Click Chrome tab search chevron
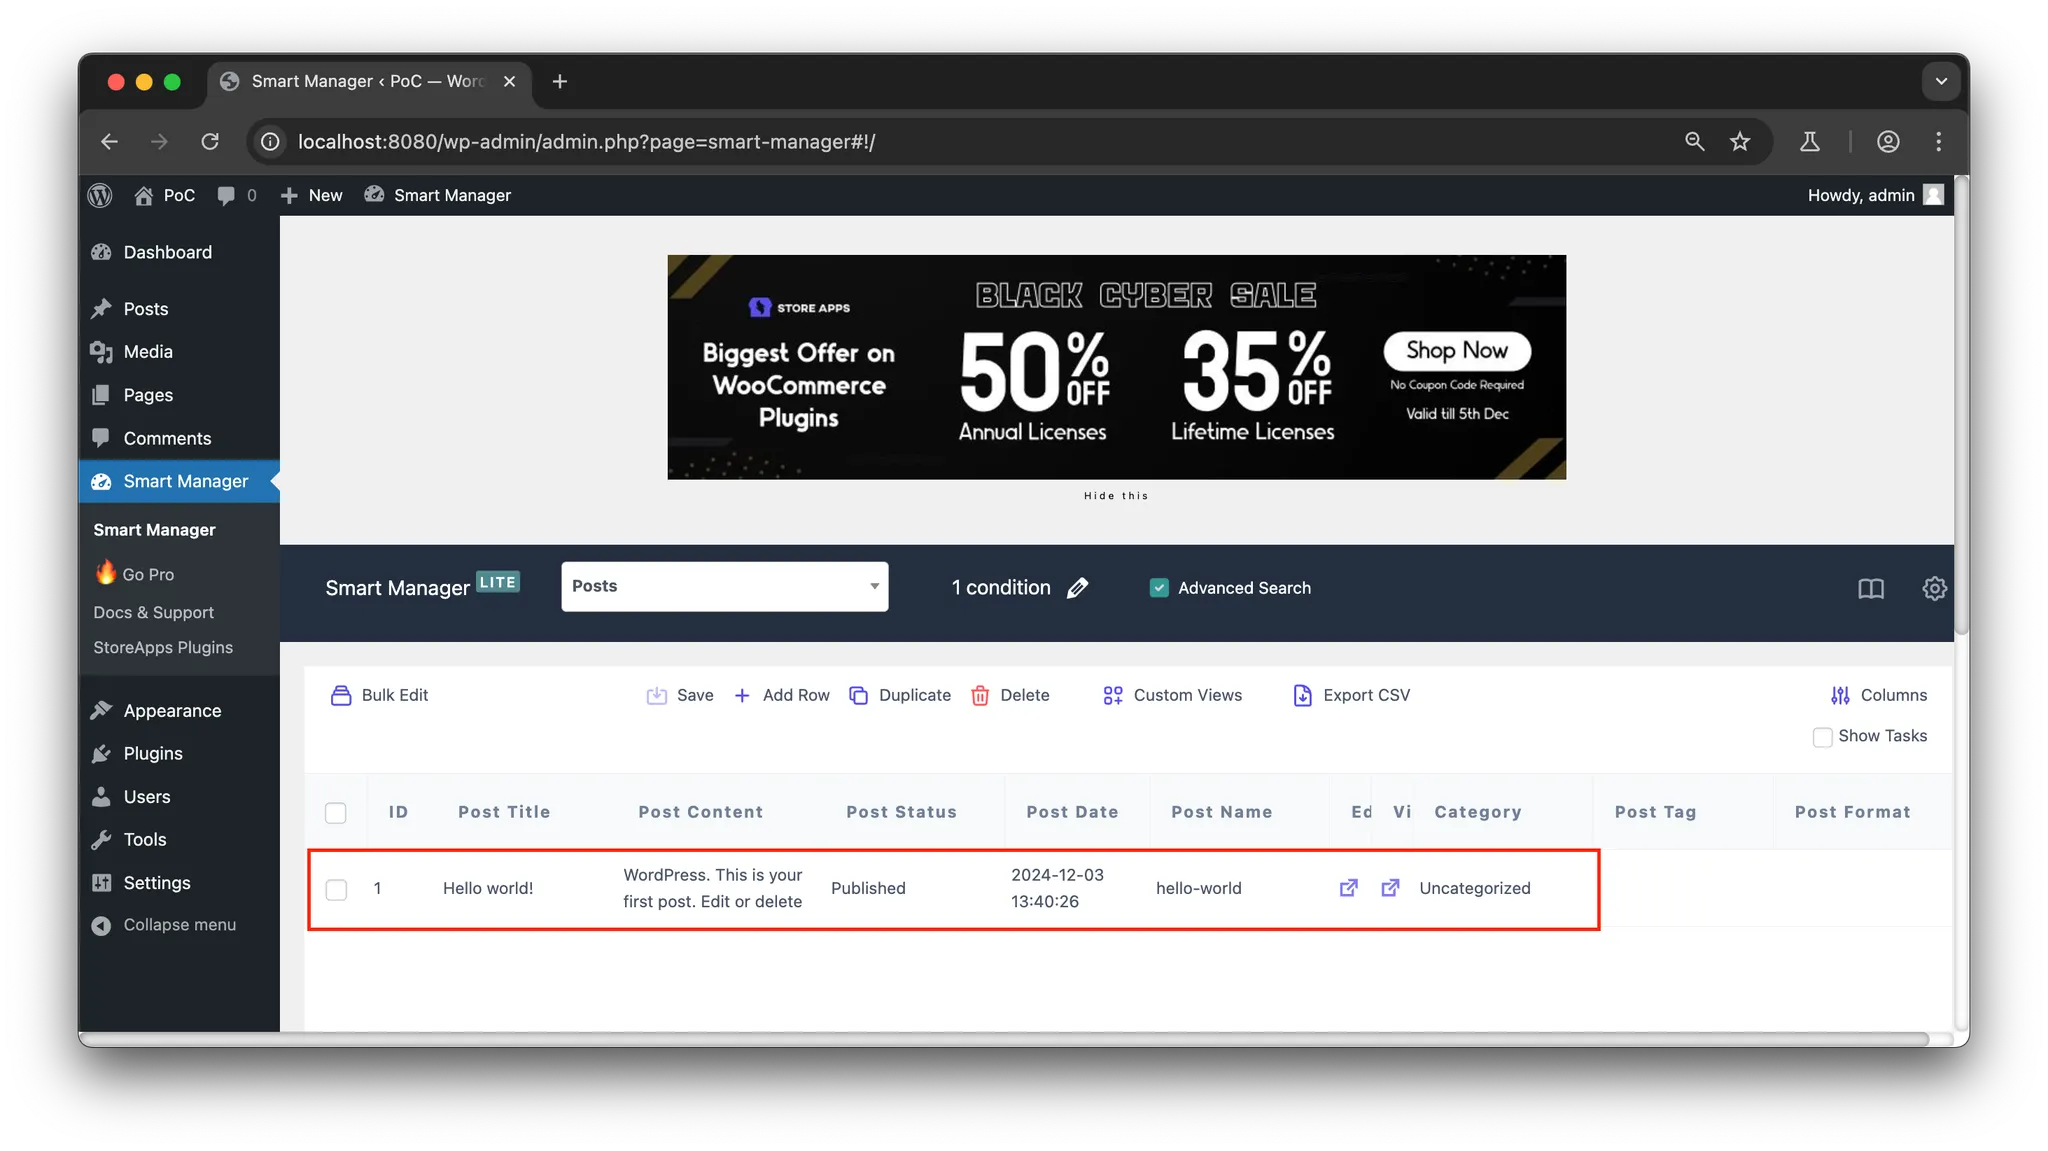This screenshot has width=2048, height=1151. point(1940,81)
